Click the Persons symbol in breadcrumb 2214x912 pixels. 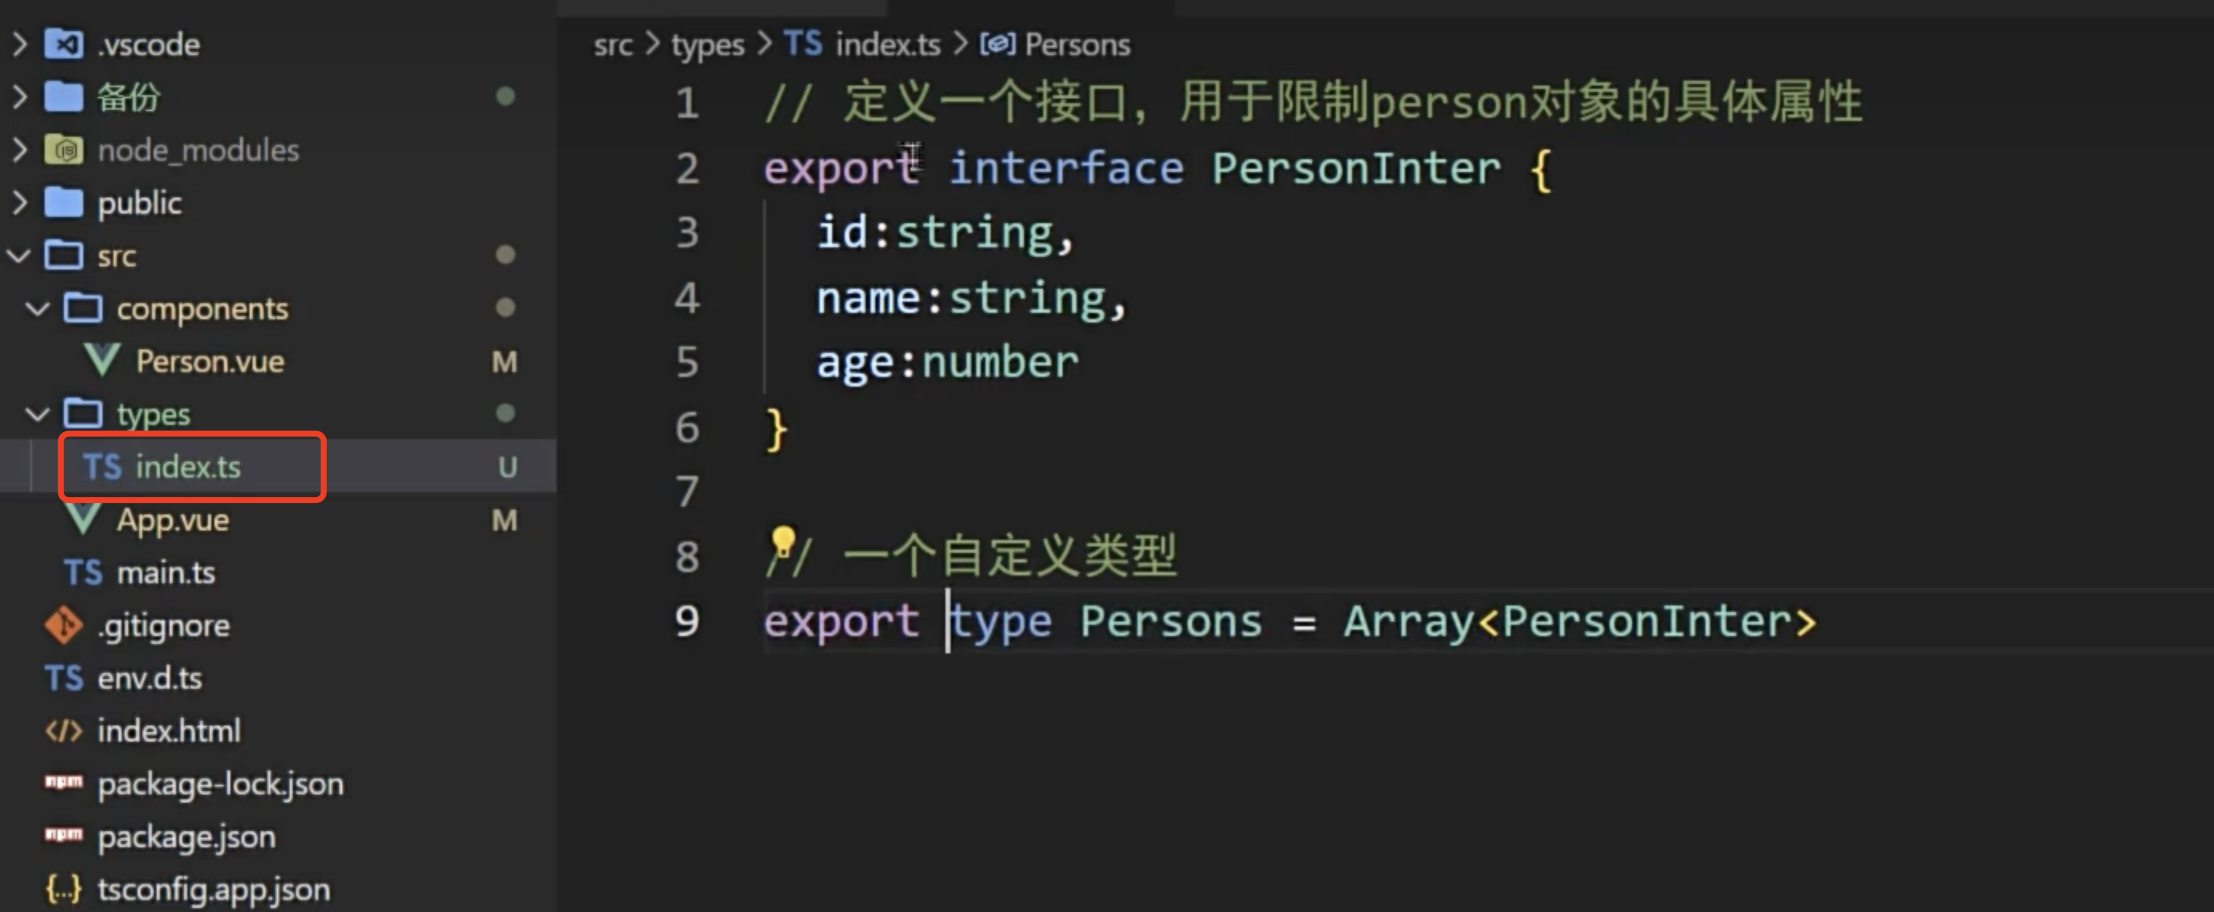pos(1077,45)
